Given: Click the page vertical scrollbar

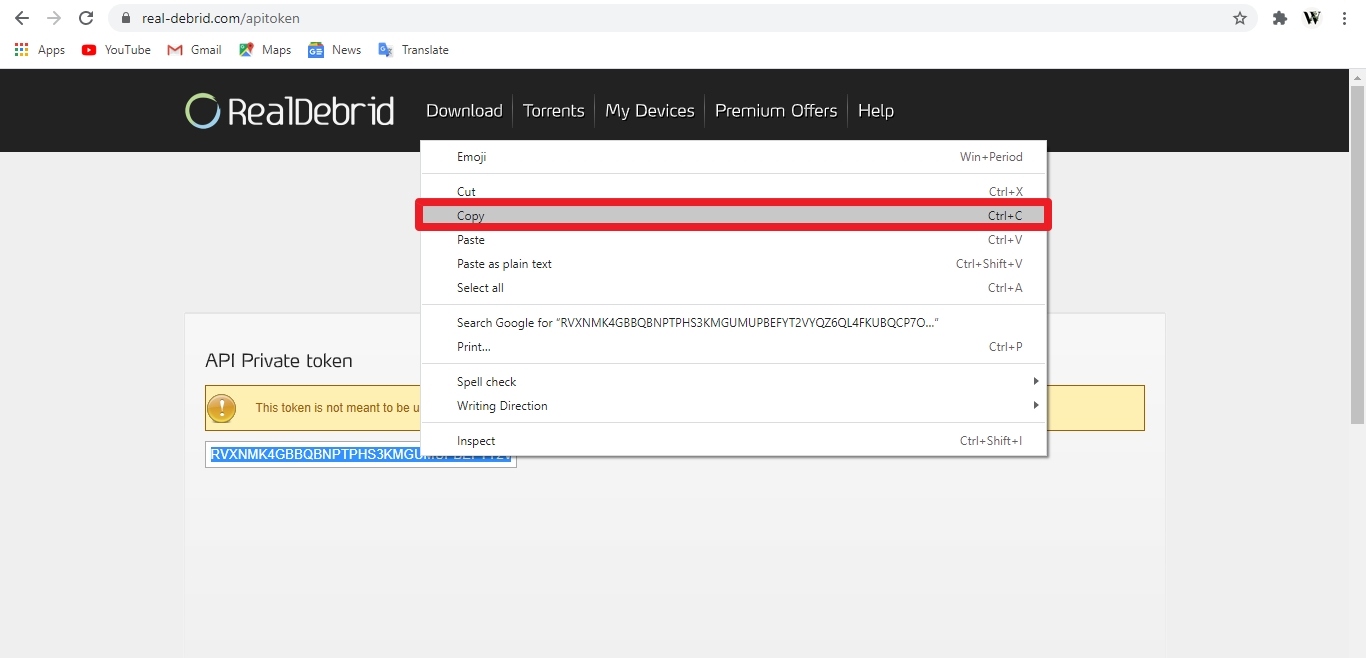Looking at the screenshot, I should point(1358,248).
